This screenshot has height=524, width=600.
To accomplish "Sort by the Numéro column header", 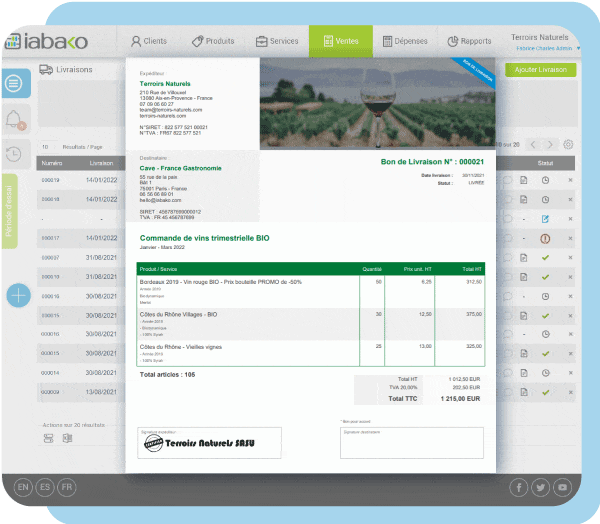I will tap(52, 163).
